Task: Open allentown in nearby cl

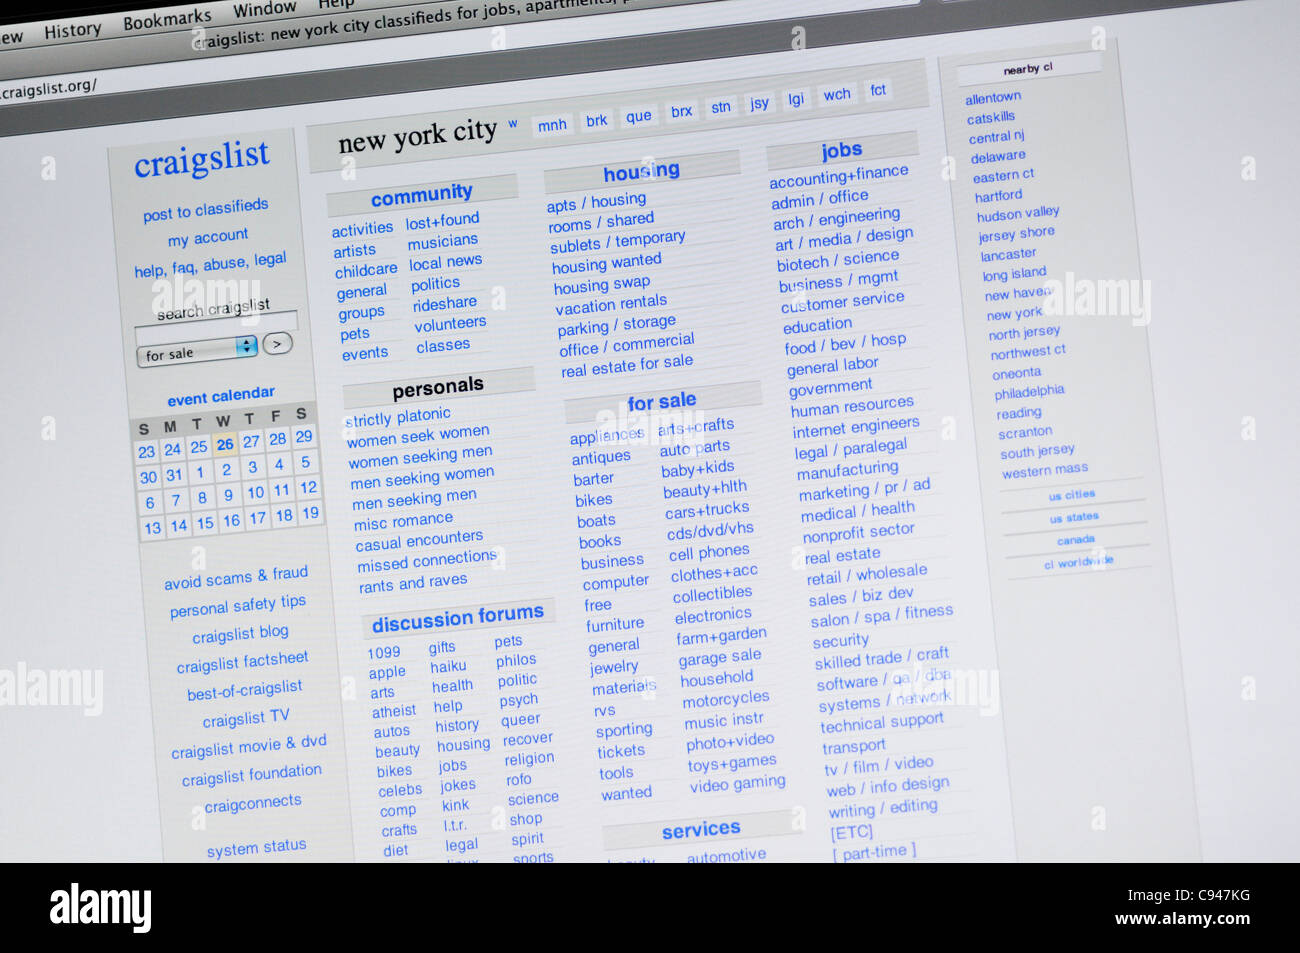Action: click(993, 98)
